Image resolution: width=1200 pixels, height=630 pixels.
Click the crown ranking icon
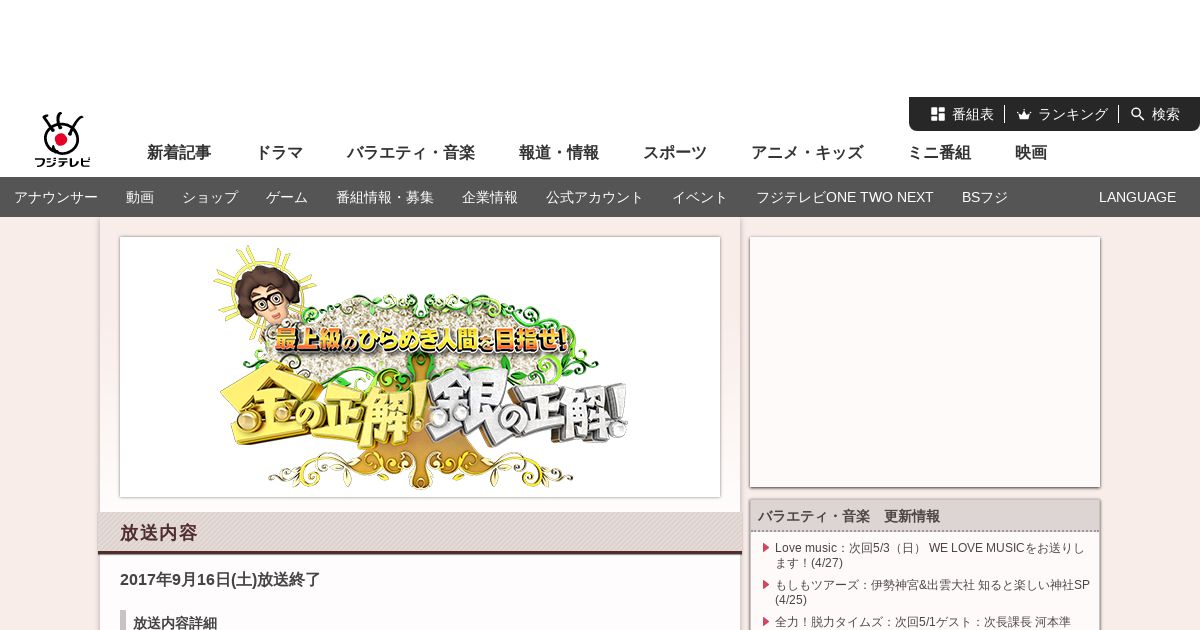1024,114
